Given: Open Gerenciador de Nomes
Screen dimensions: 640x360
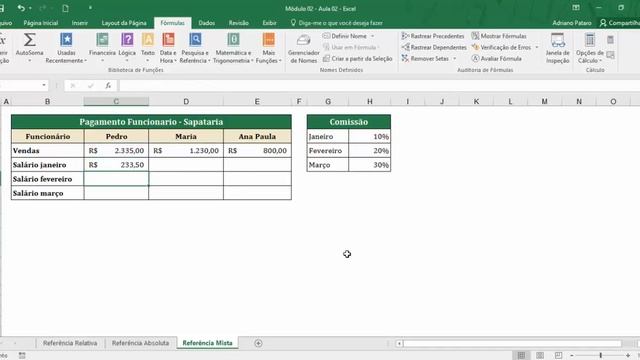Looking at the screenshot, I should (303, 48).
